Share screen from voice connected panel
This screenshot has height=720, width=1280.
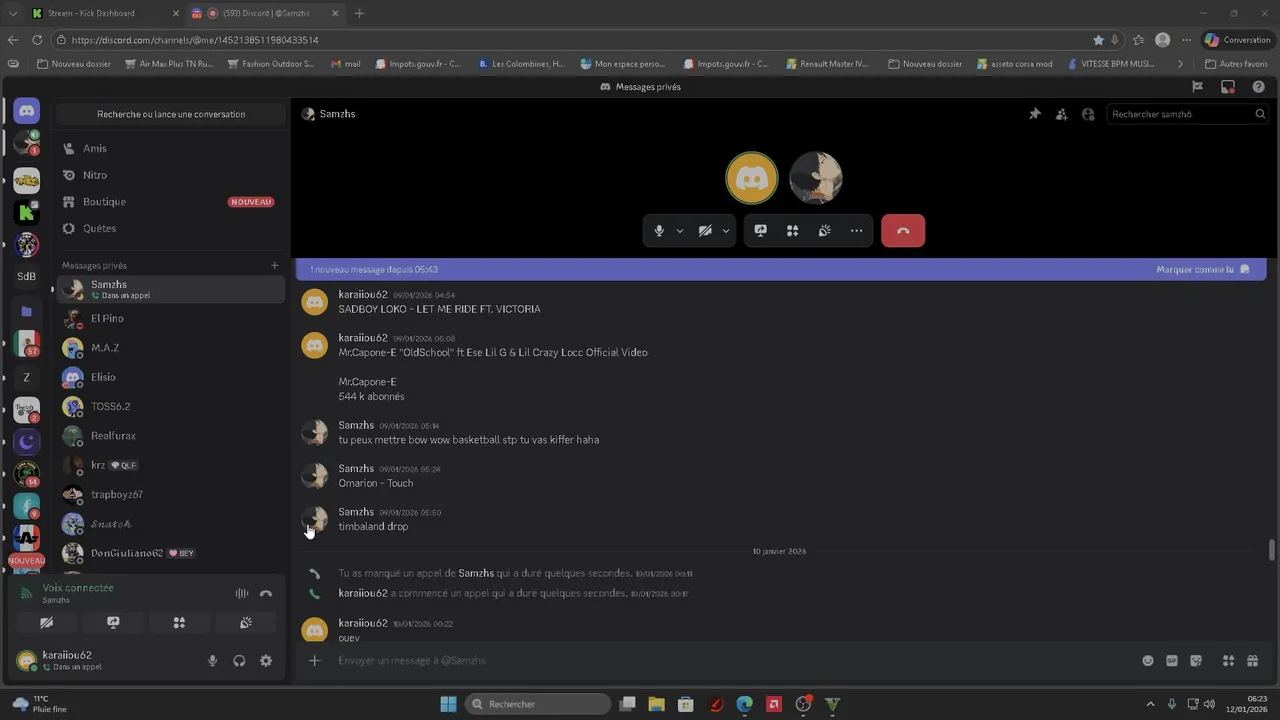click(113, 622)
